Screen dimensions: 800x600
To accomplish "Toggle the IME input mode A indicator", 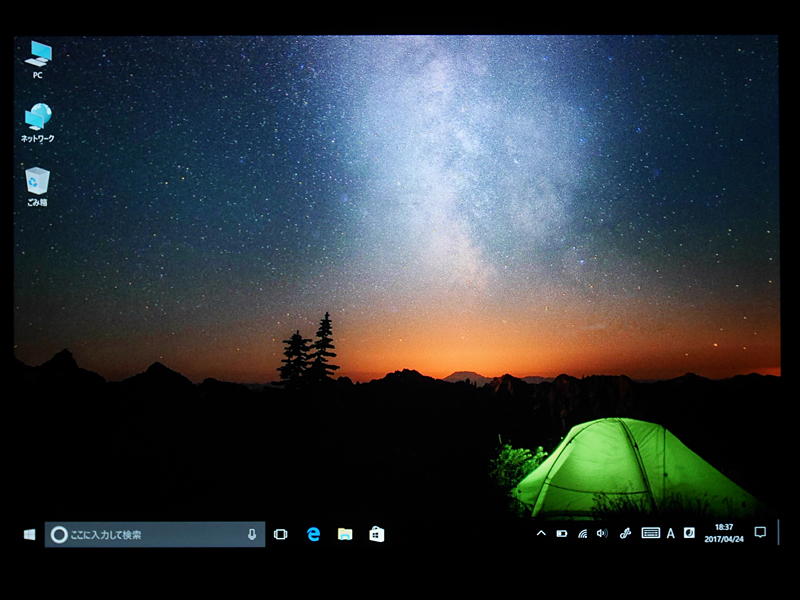I will coord(670,534).
